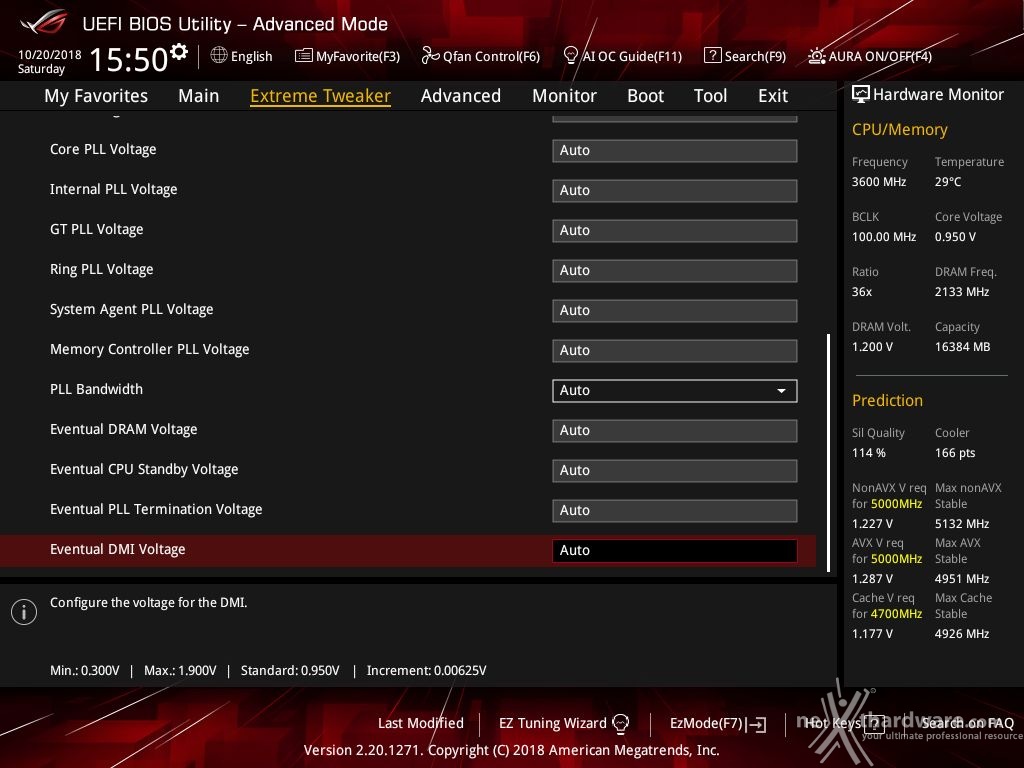This screenshot has width=1024, height=768.
Task: Edit the Internal PLL Voltage field
Action: (x=675, y=191)
